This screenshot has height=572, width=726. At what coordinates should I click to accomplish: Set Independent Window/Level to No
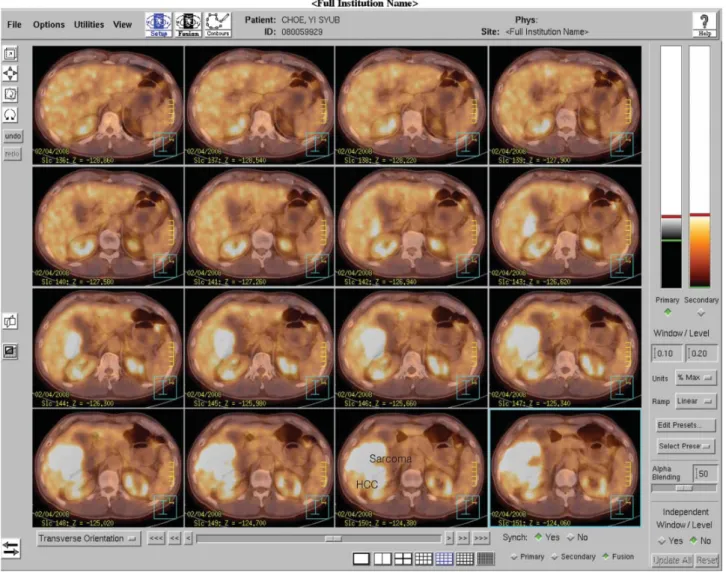[693, 541]
